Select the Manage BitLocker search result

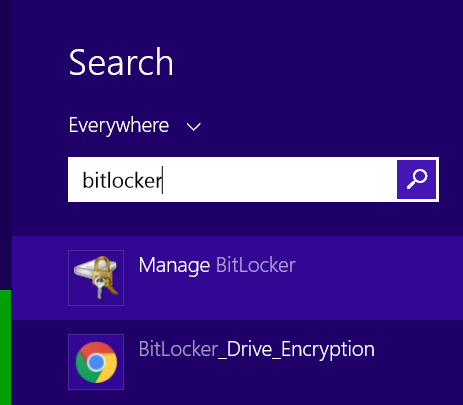coord(237,278)
